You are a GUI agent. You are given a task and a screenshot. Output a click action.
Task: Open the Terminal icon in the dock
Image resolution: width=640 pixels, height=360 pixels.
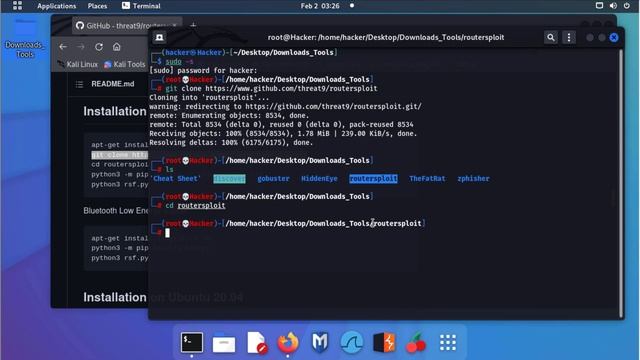point(191,342)
